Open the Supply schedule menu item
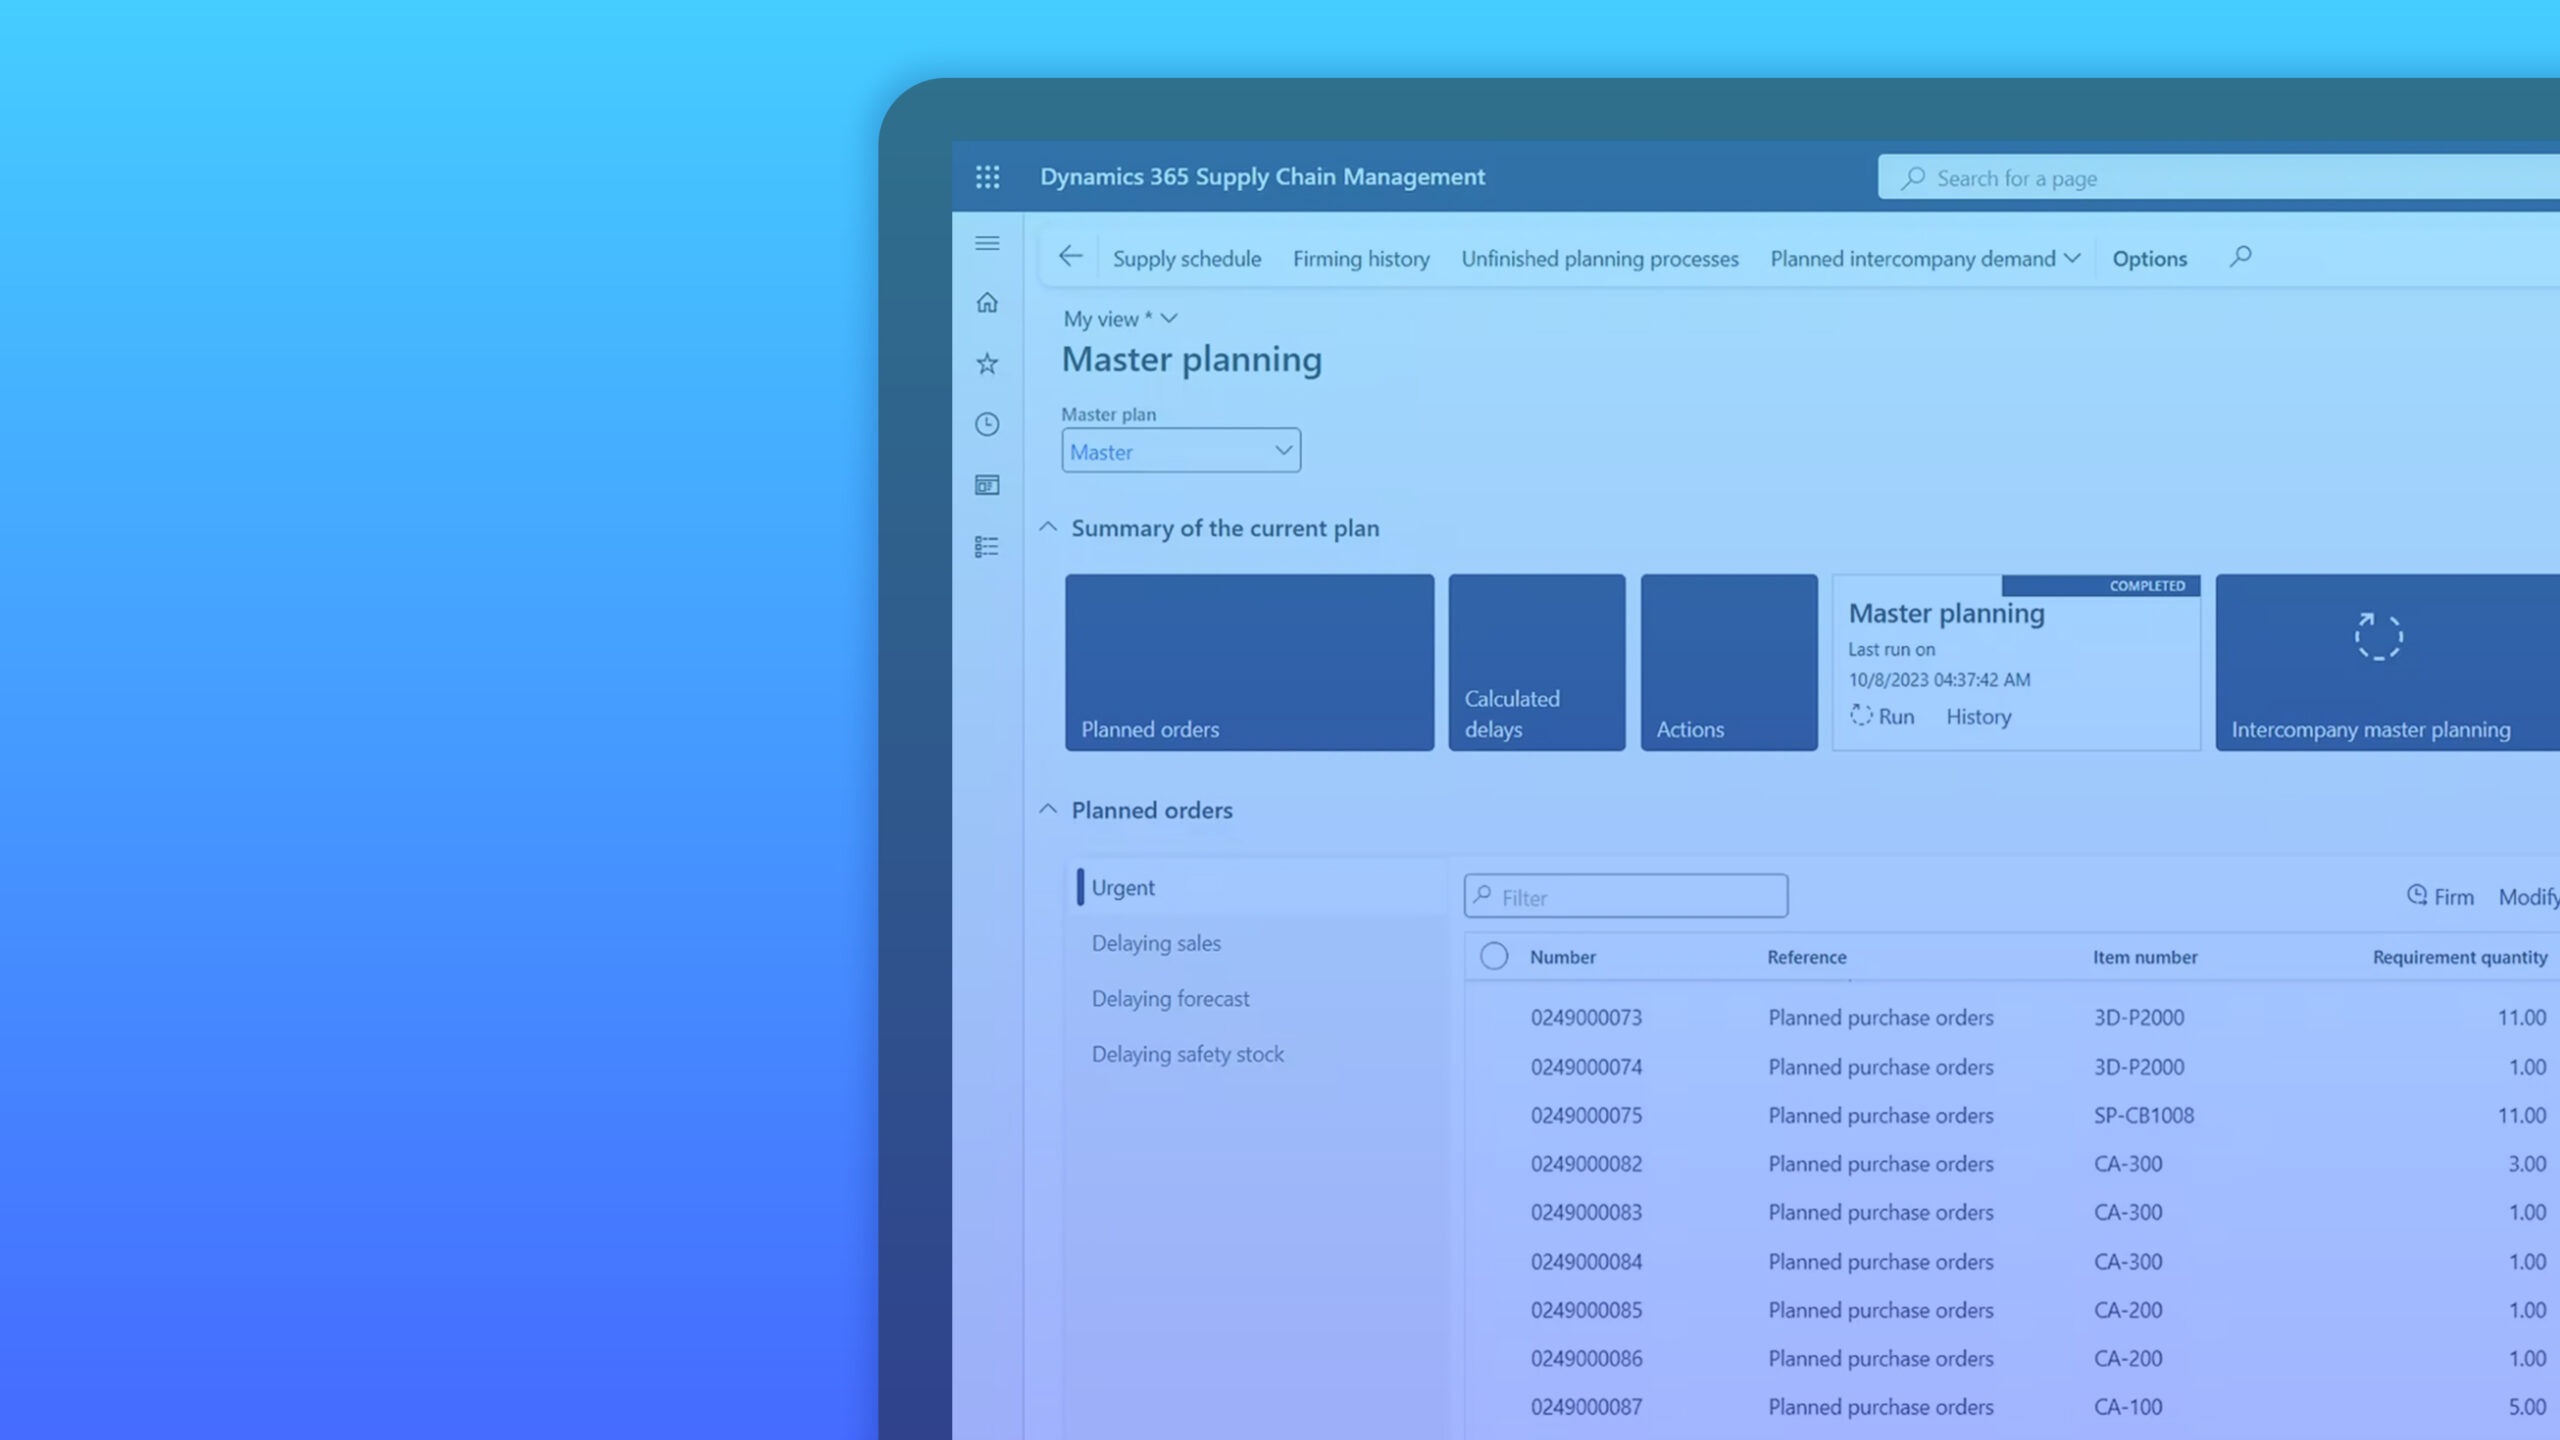 [1186, 259]
